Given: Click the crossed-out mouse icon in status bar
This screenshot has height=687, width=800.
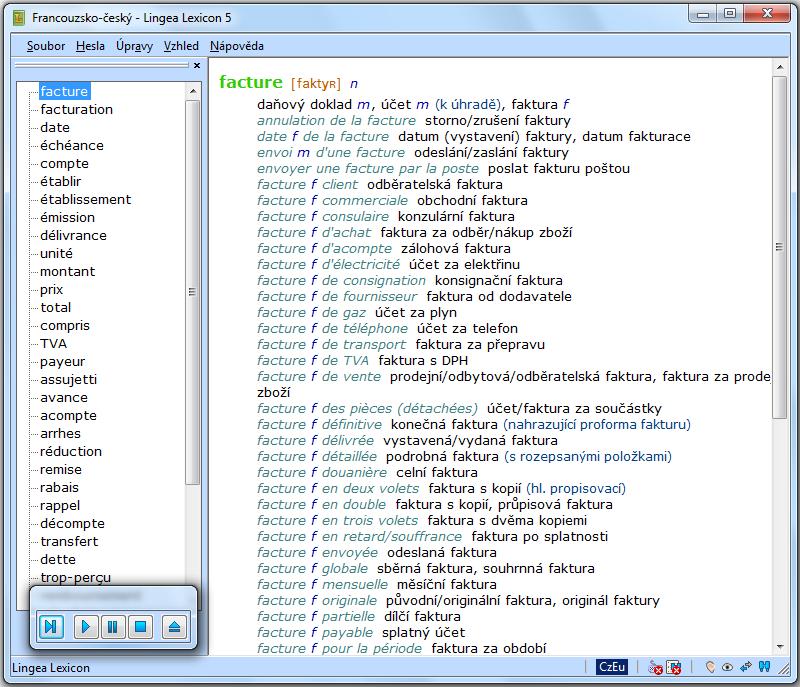Looking at the screenshot, I should (655, 667).
